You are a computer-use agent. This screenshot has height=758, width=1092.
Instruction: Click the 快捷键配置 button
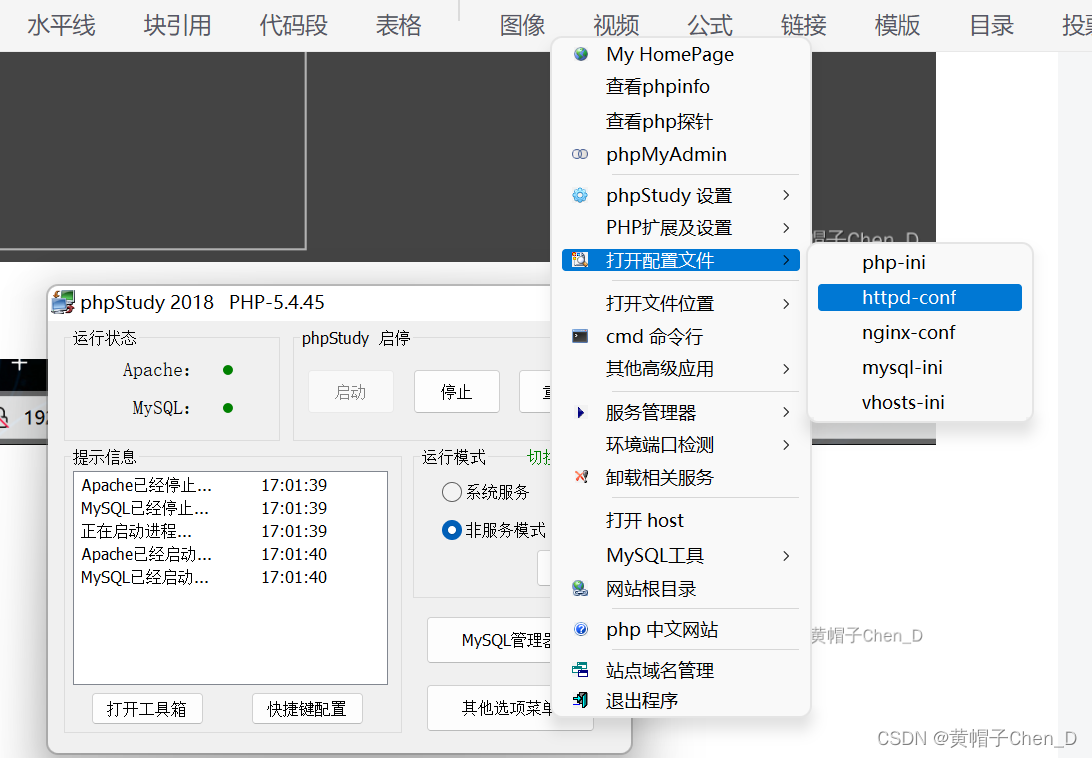(x=307, y=709)
